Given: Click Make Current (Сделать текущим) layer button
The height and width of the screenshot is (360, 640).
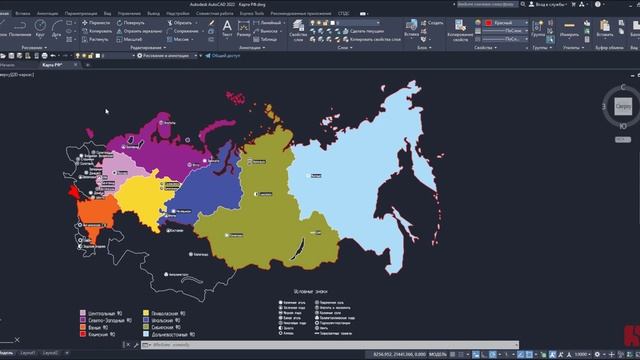Looking at the screenshot, I should click(363, 31).
